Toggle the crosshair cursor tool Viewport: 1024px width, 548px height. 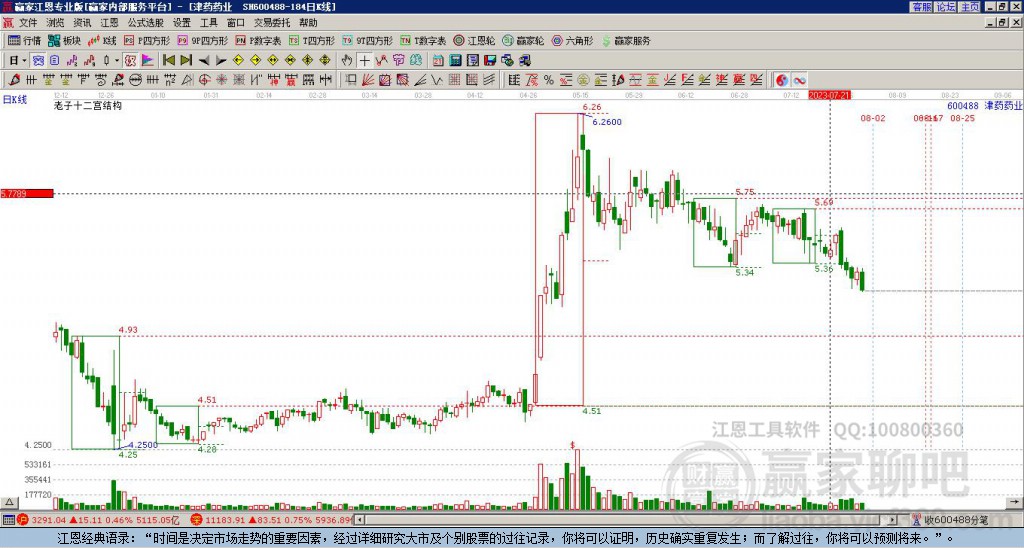point(364,60)
